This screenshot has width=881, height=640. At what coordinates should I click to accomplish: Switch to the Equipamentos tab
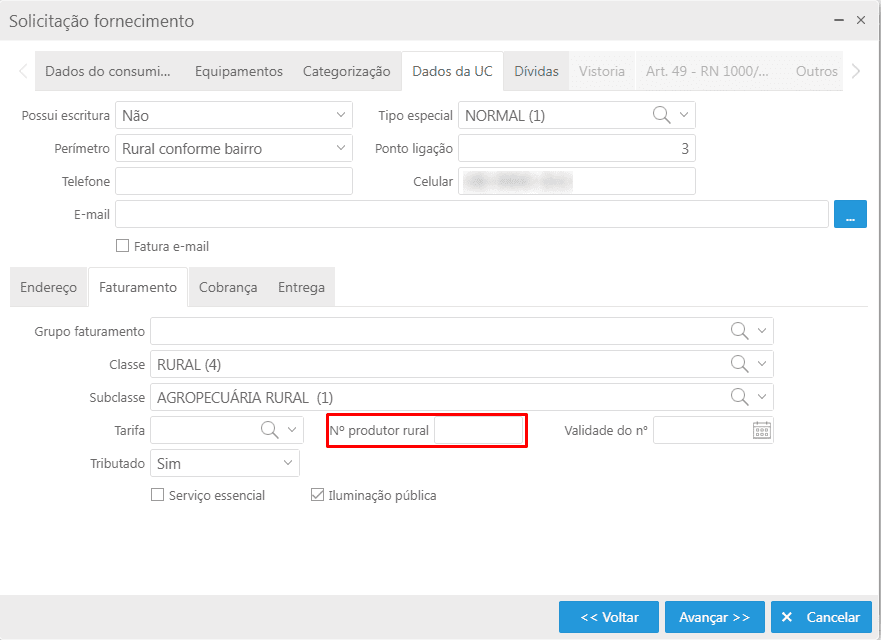point(238,72)
